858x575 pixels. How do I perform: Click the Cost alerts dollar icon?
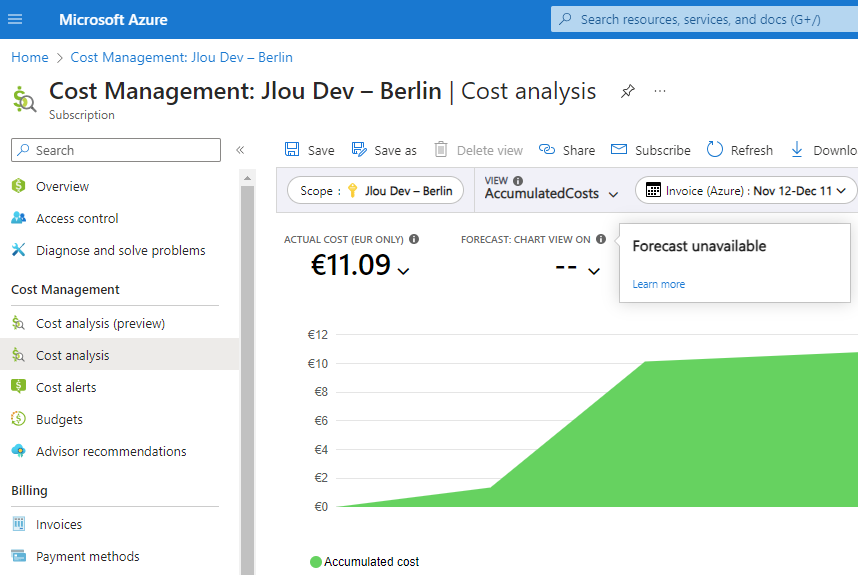[x=19, y=386]
